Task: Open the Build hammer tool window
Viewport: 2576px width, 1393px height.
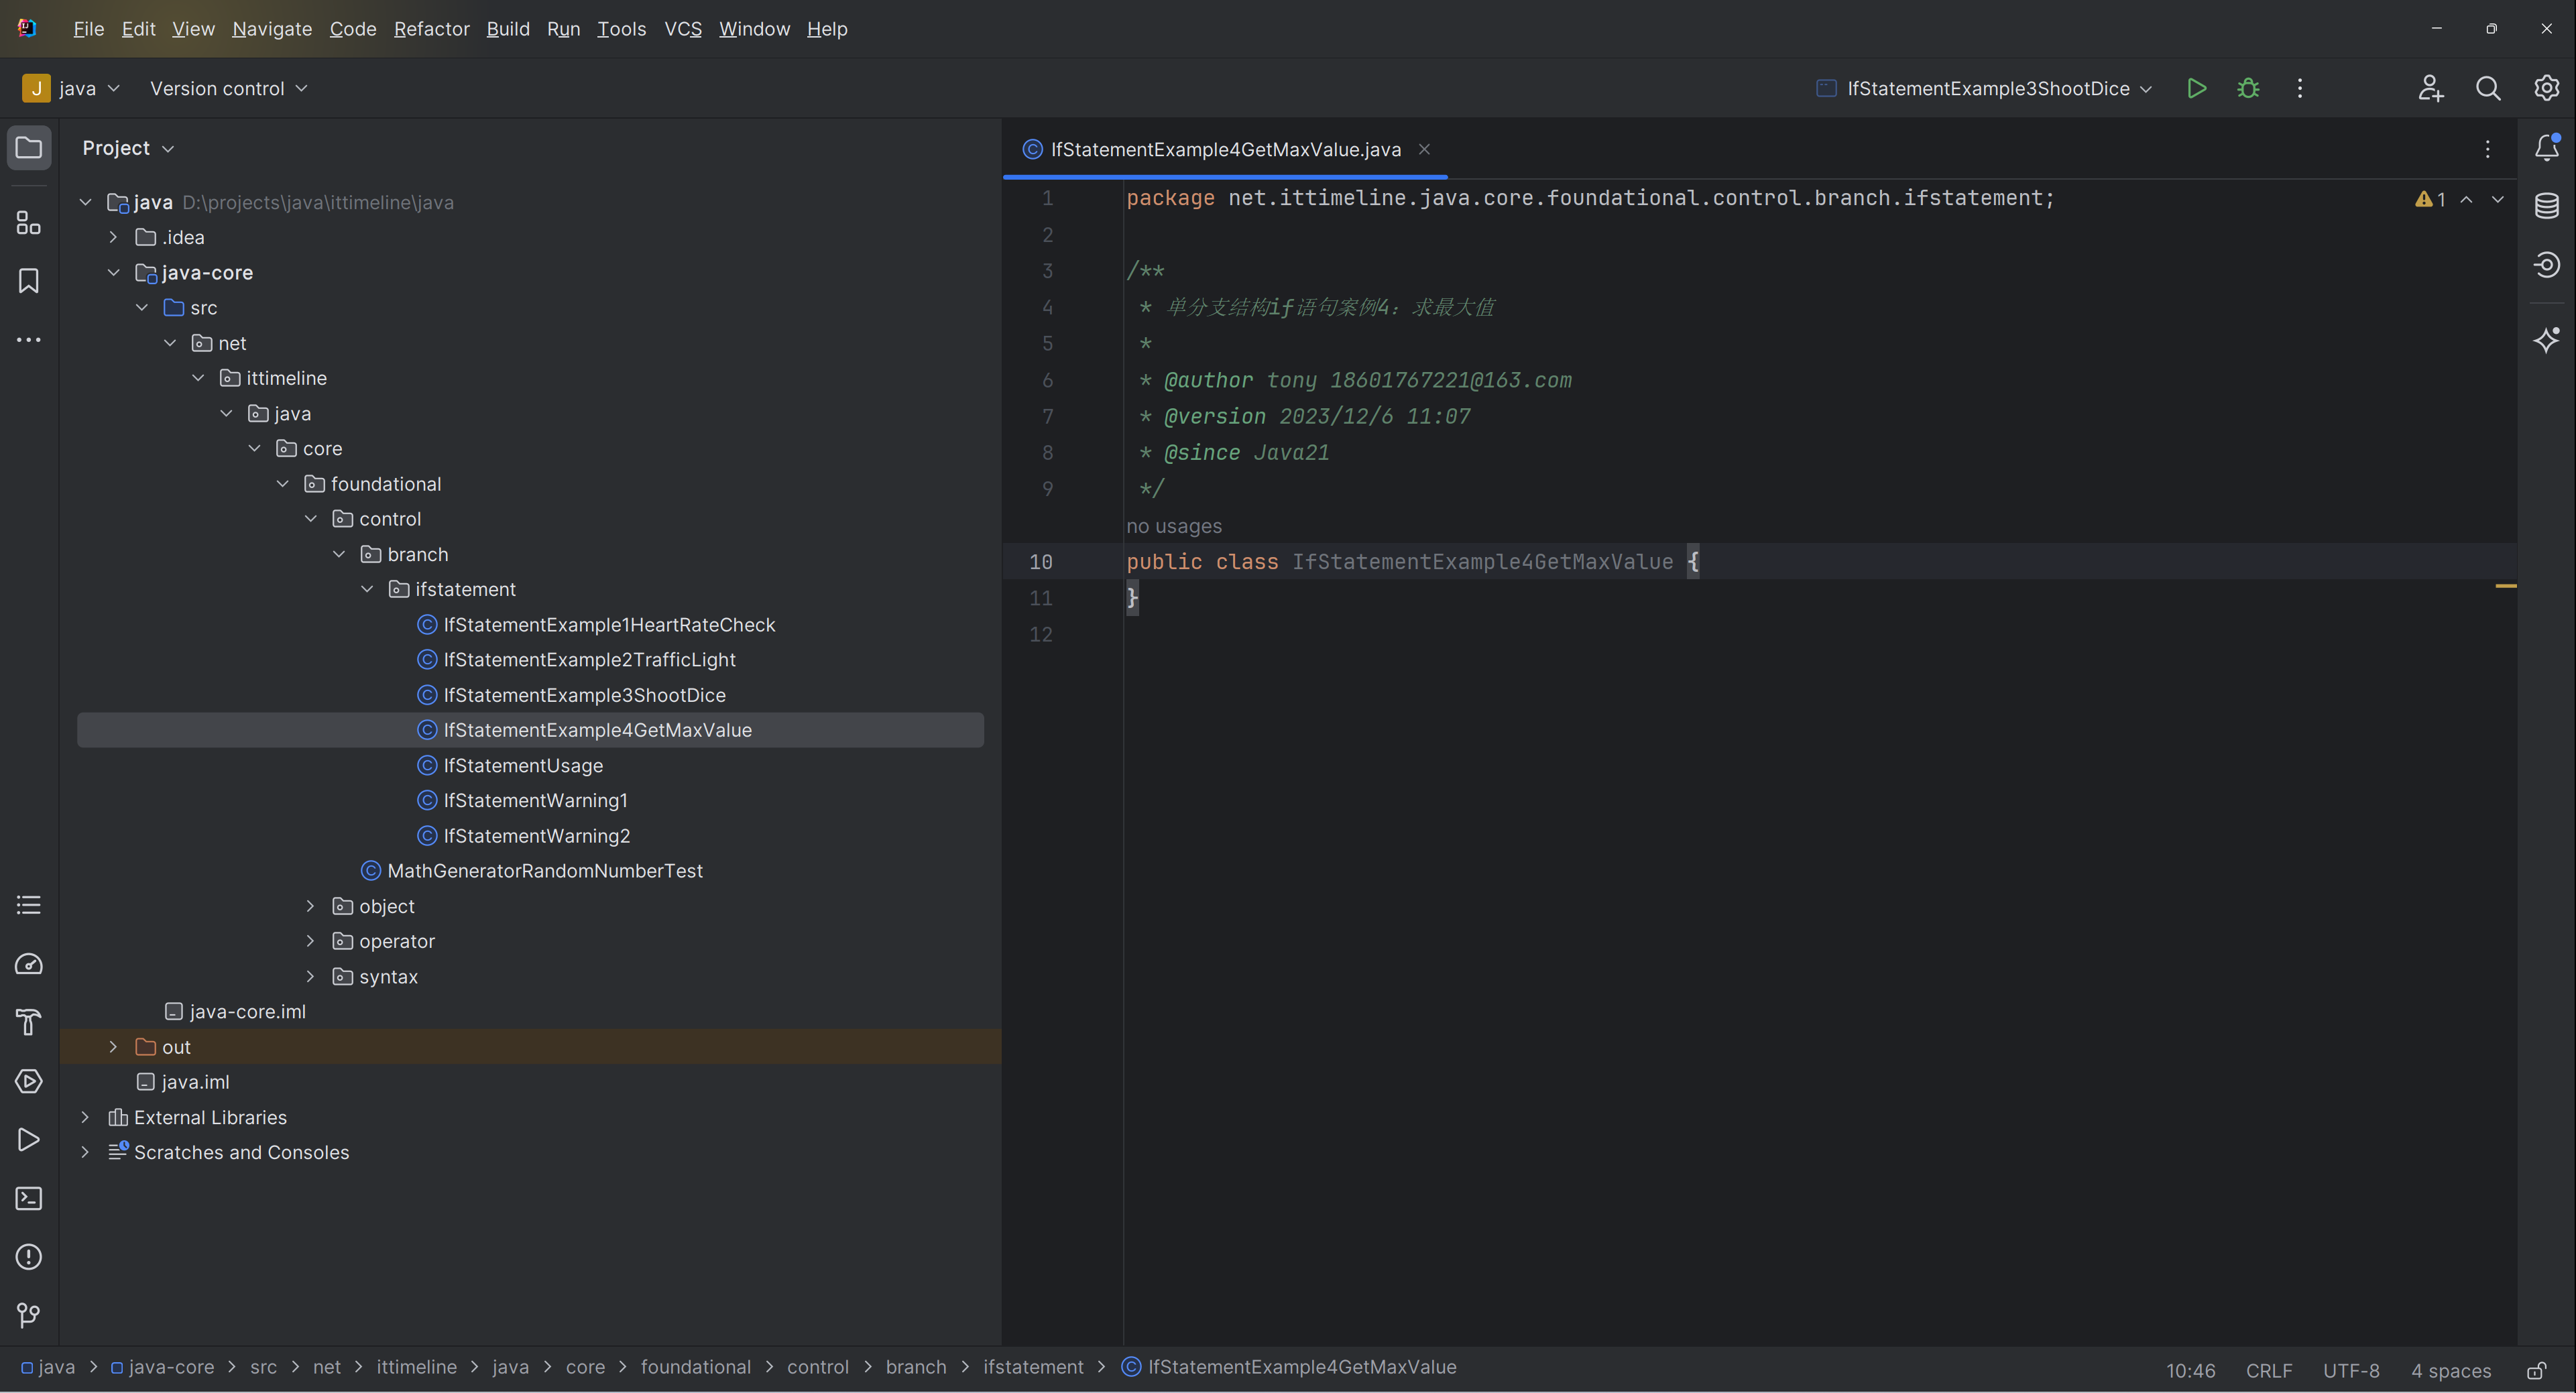Action: click(x=29, y=1023)
